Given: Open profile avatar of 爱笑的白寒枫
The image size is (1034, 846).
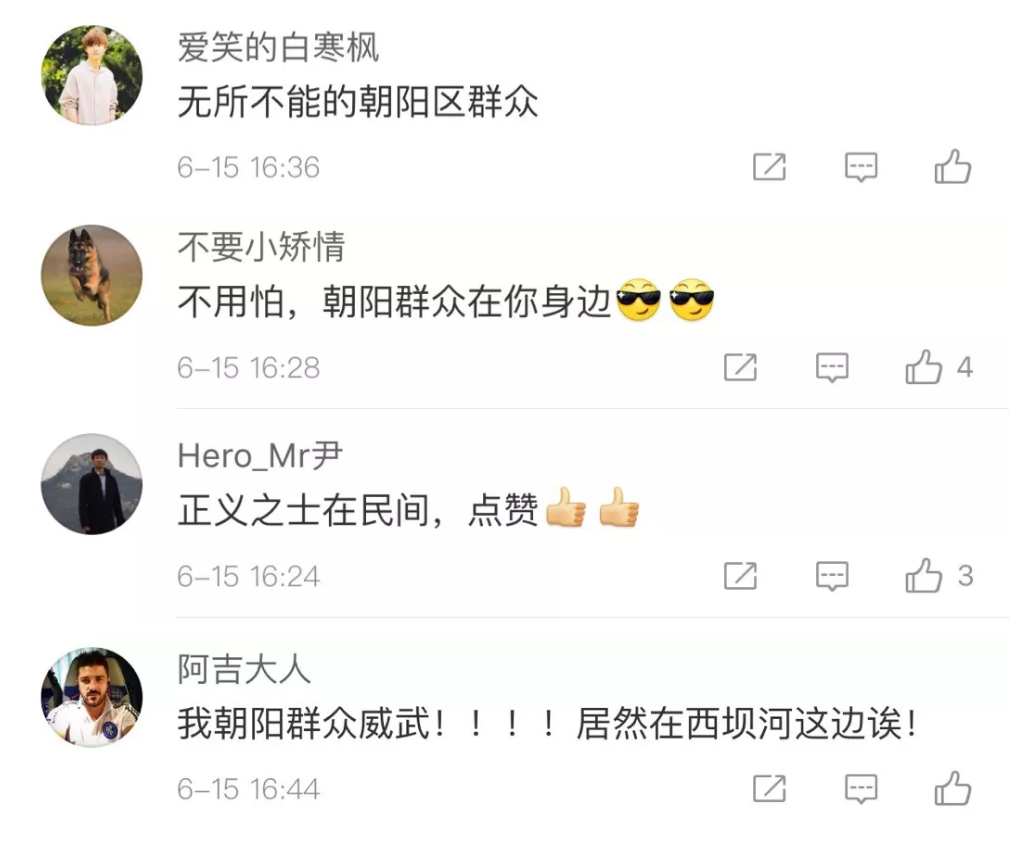Looking at the screenshot, I should [92, 75].
